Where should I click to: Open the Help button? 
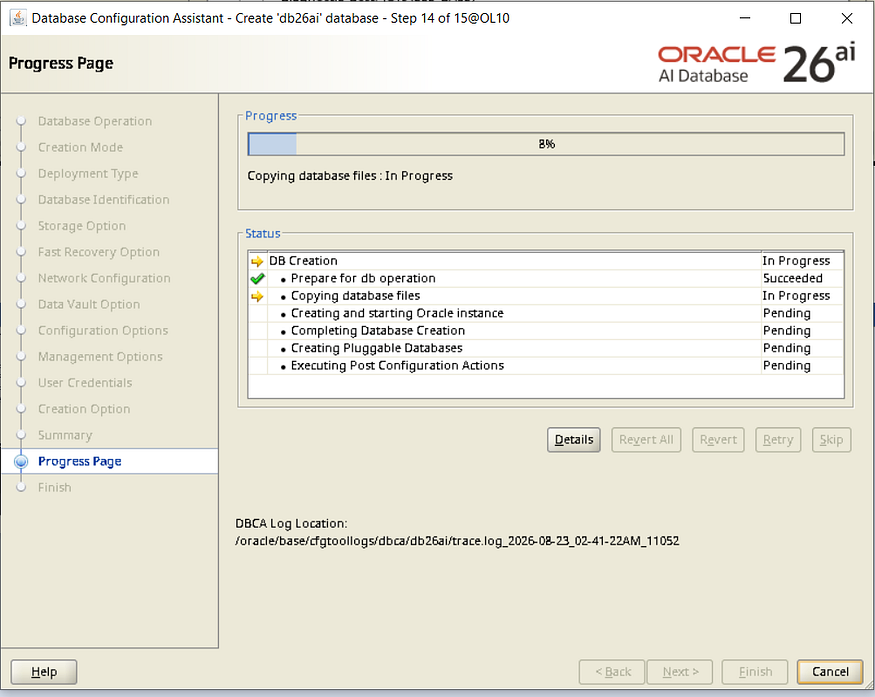click(44, 672)
